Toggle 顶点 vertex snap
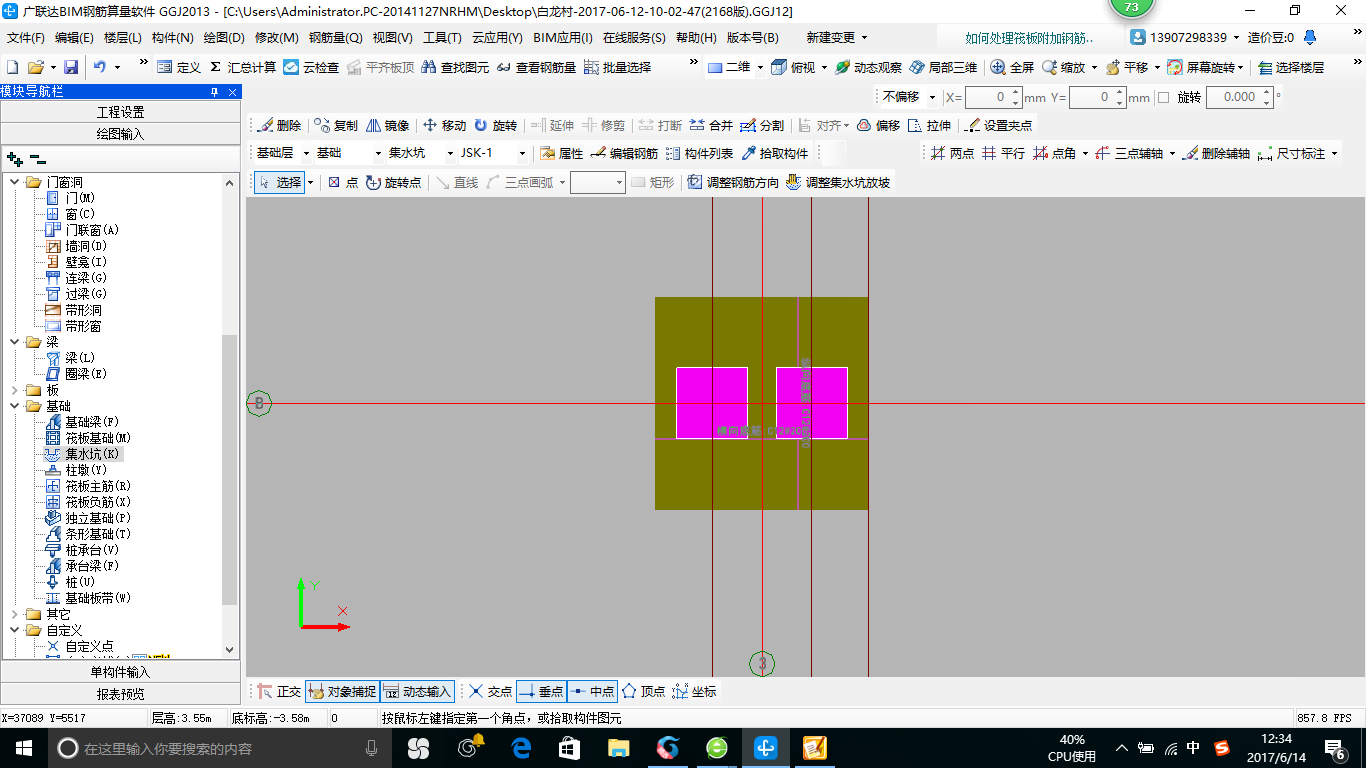The width and height of the screenshot is (1366, 768). [644, 691]
